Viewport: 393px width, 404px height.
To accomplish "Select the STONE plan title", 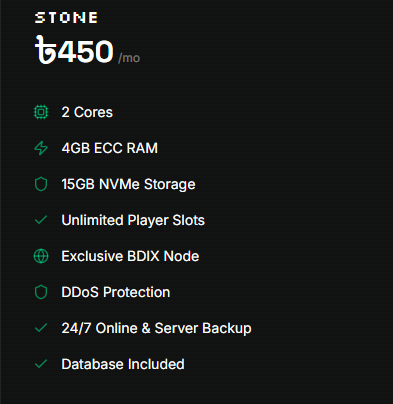I will pos(66,18).
